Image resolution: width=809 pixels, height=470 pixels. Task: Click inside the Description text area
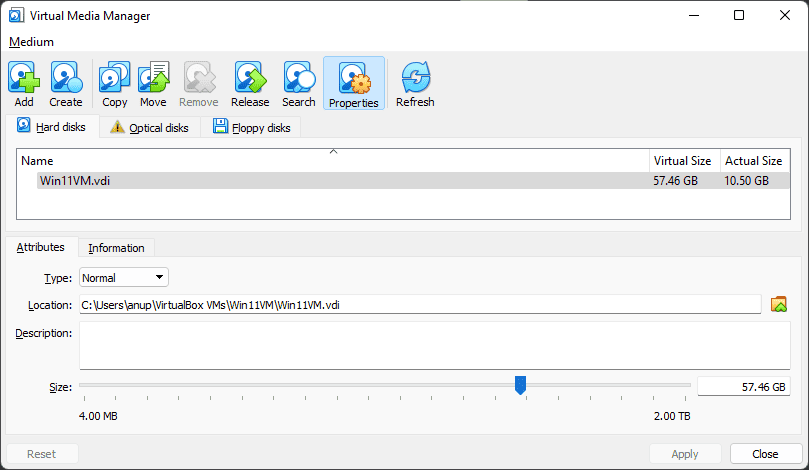(434, 346)
